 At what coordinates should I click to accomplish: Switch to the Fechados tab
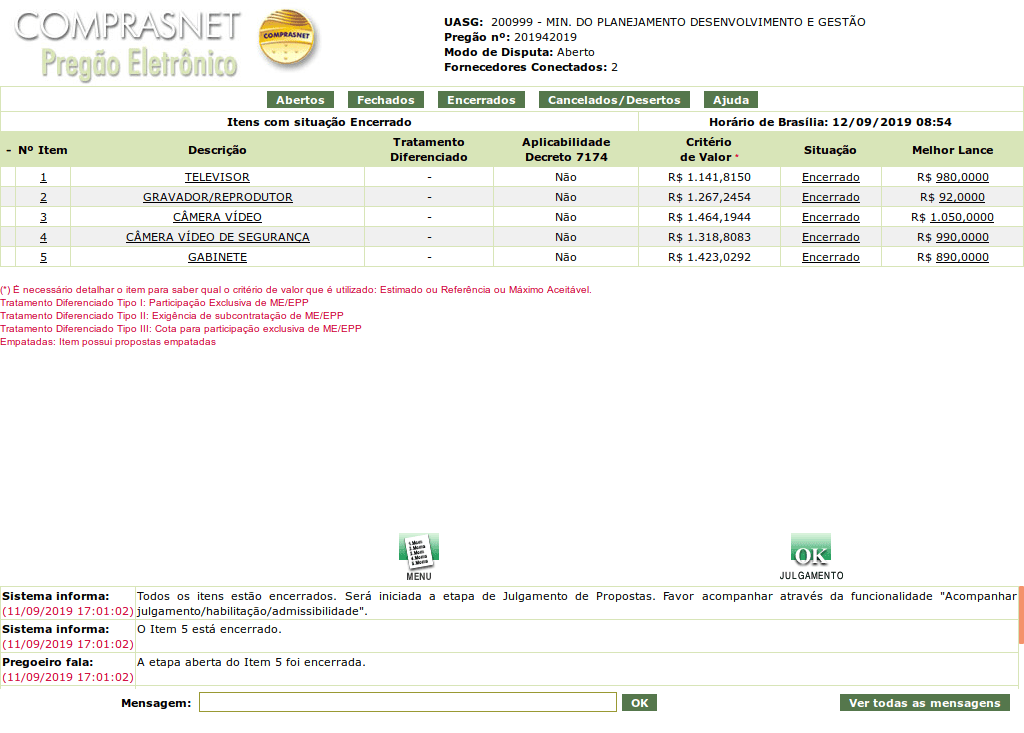pos(386,100)
